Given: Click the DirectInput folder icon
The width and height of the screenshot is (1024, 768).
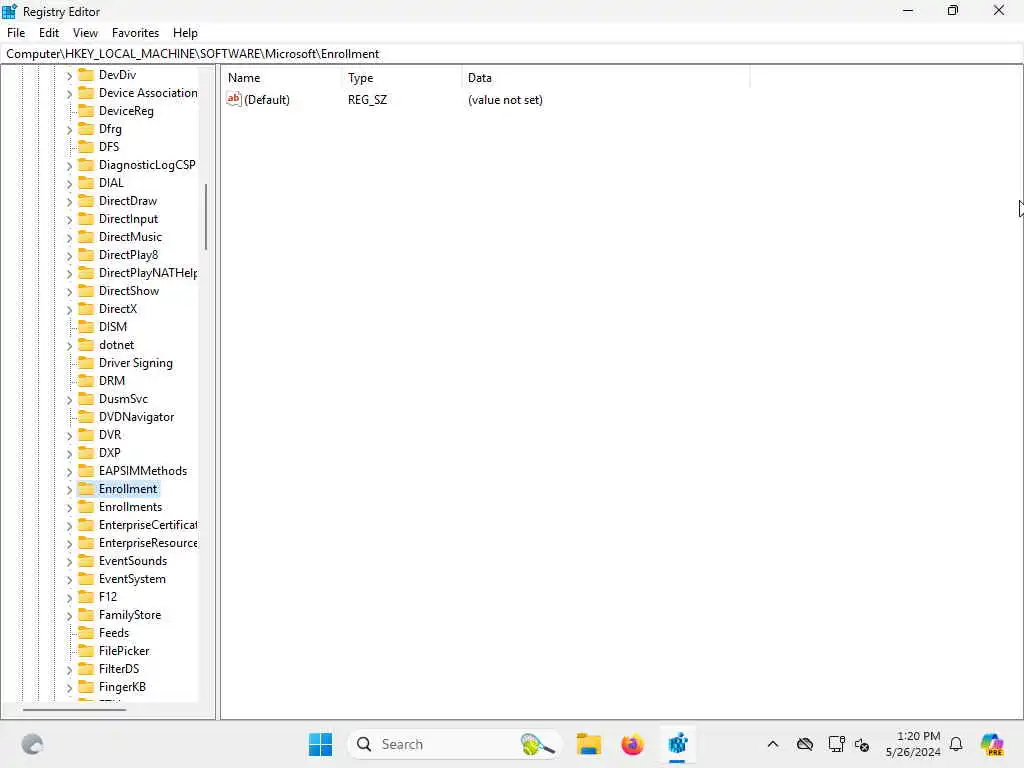Looking at the screenshot, I should tap(86, 218).
